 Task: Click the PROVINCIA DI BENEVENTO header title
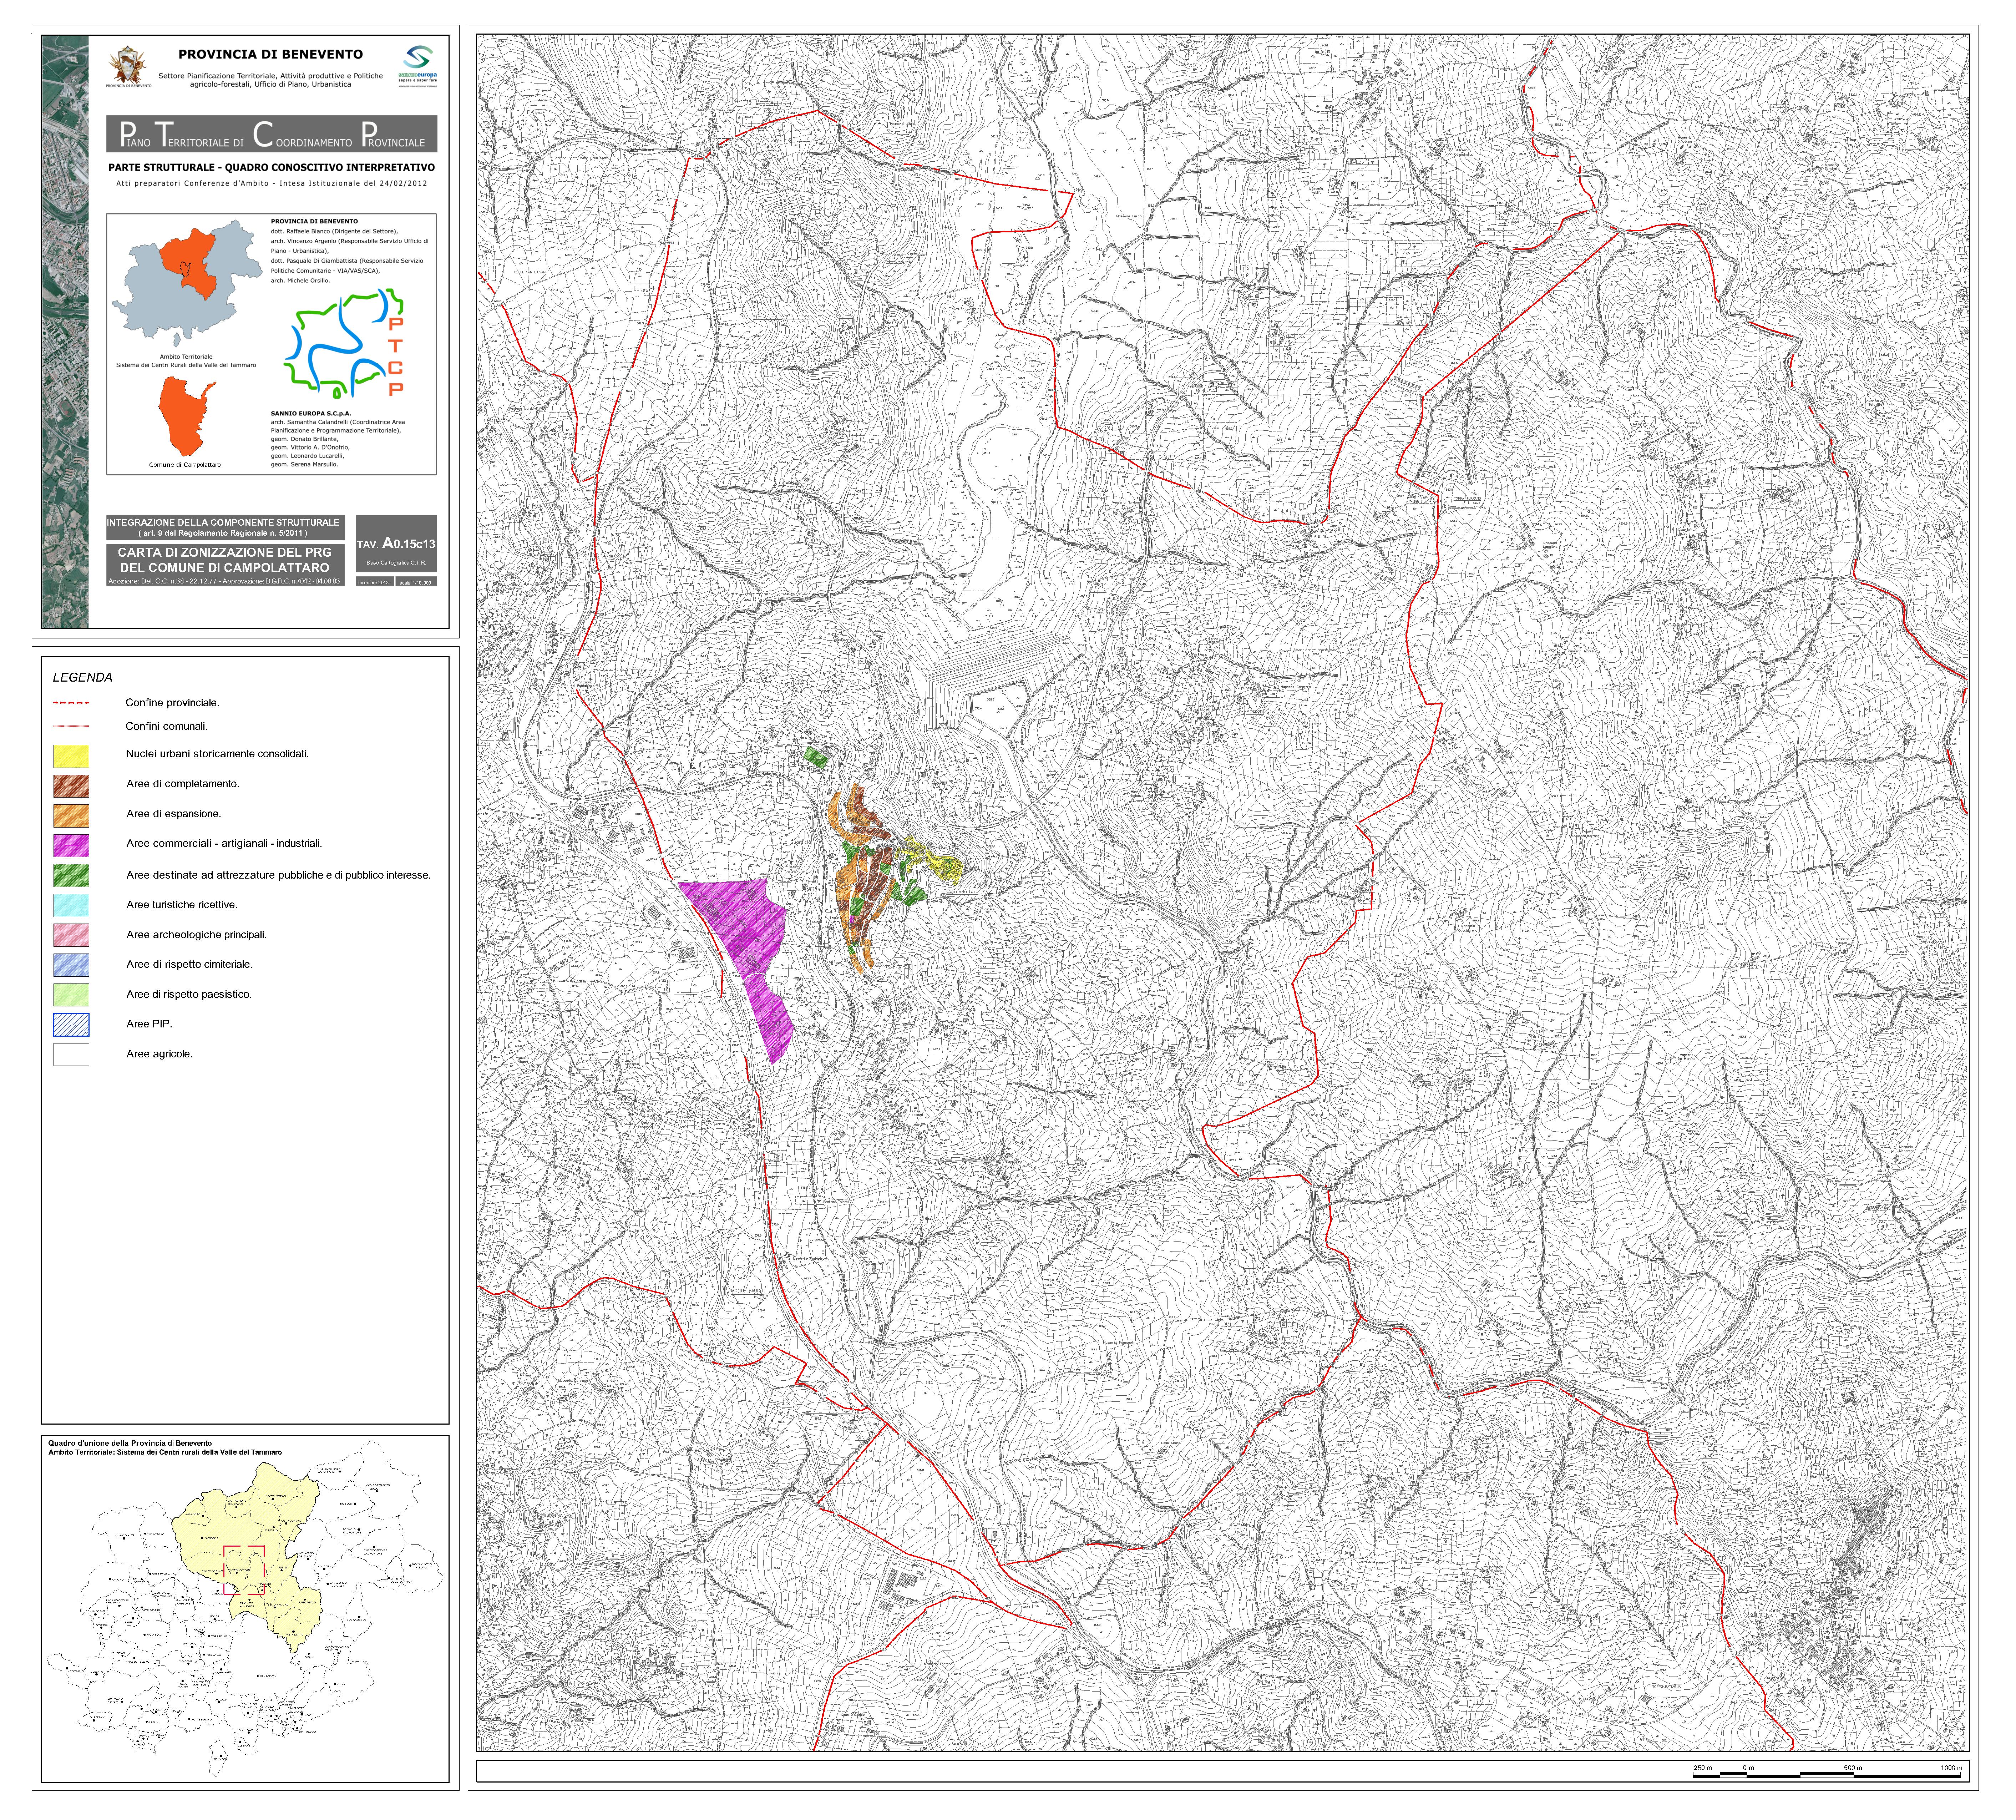[x=270, y=55]
